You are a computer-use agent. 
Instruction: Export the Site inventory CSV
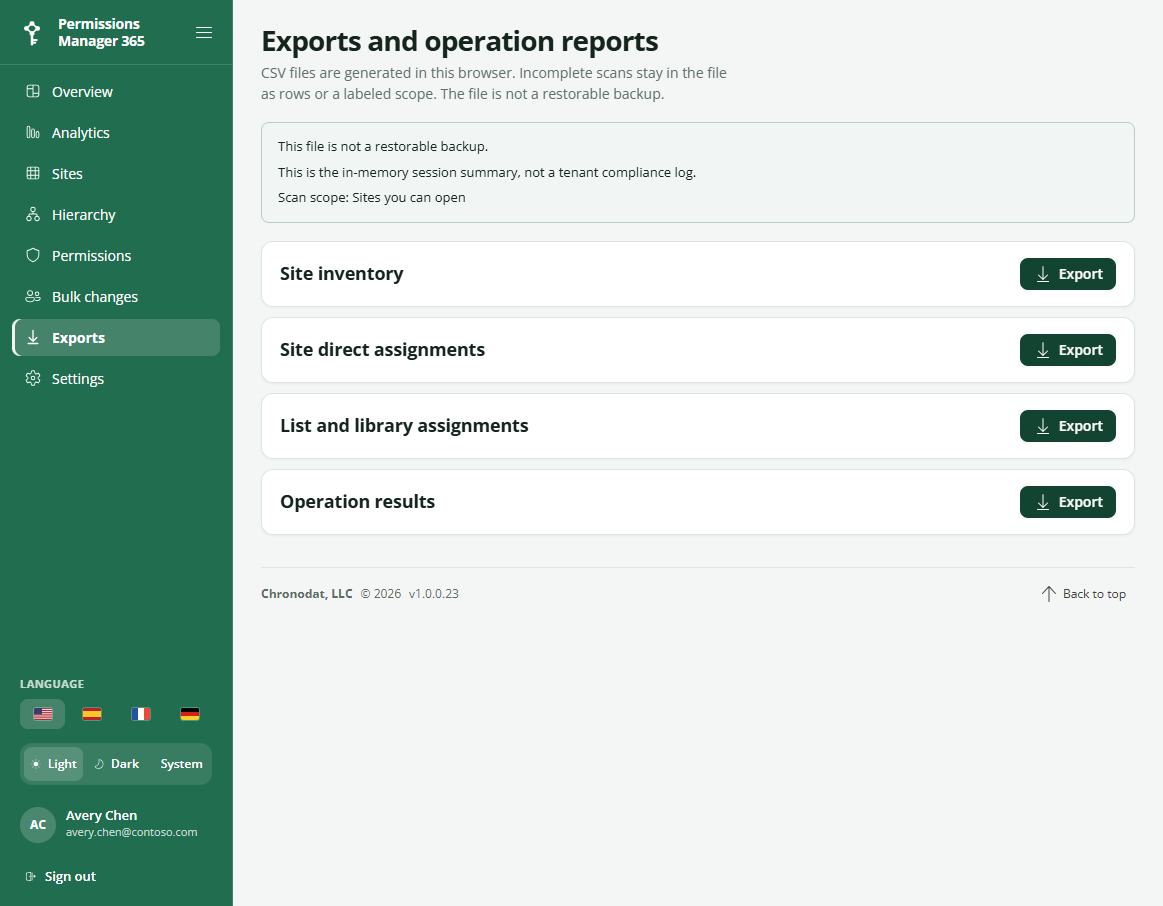coord(1067,274)
